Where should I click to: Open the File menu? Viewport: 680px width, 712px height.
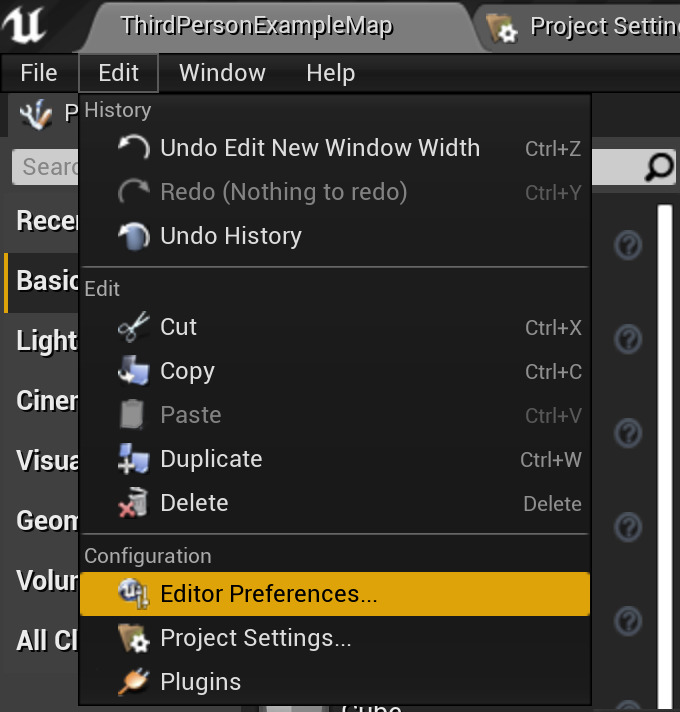pyautogui.click(x=39, y=73)
